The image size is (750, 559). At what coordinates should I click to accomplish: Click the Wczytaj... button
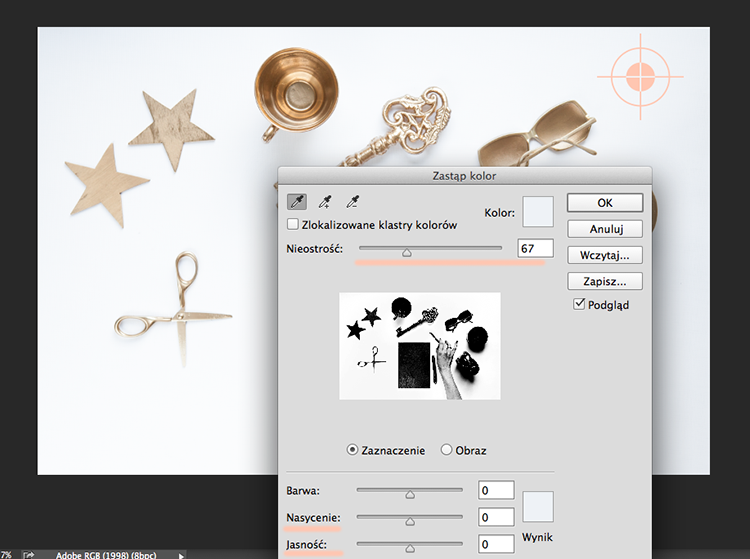coord(605,255)
